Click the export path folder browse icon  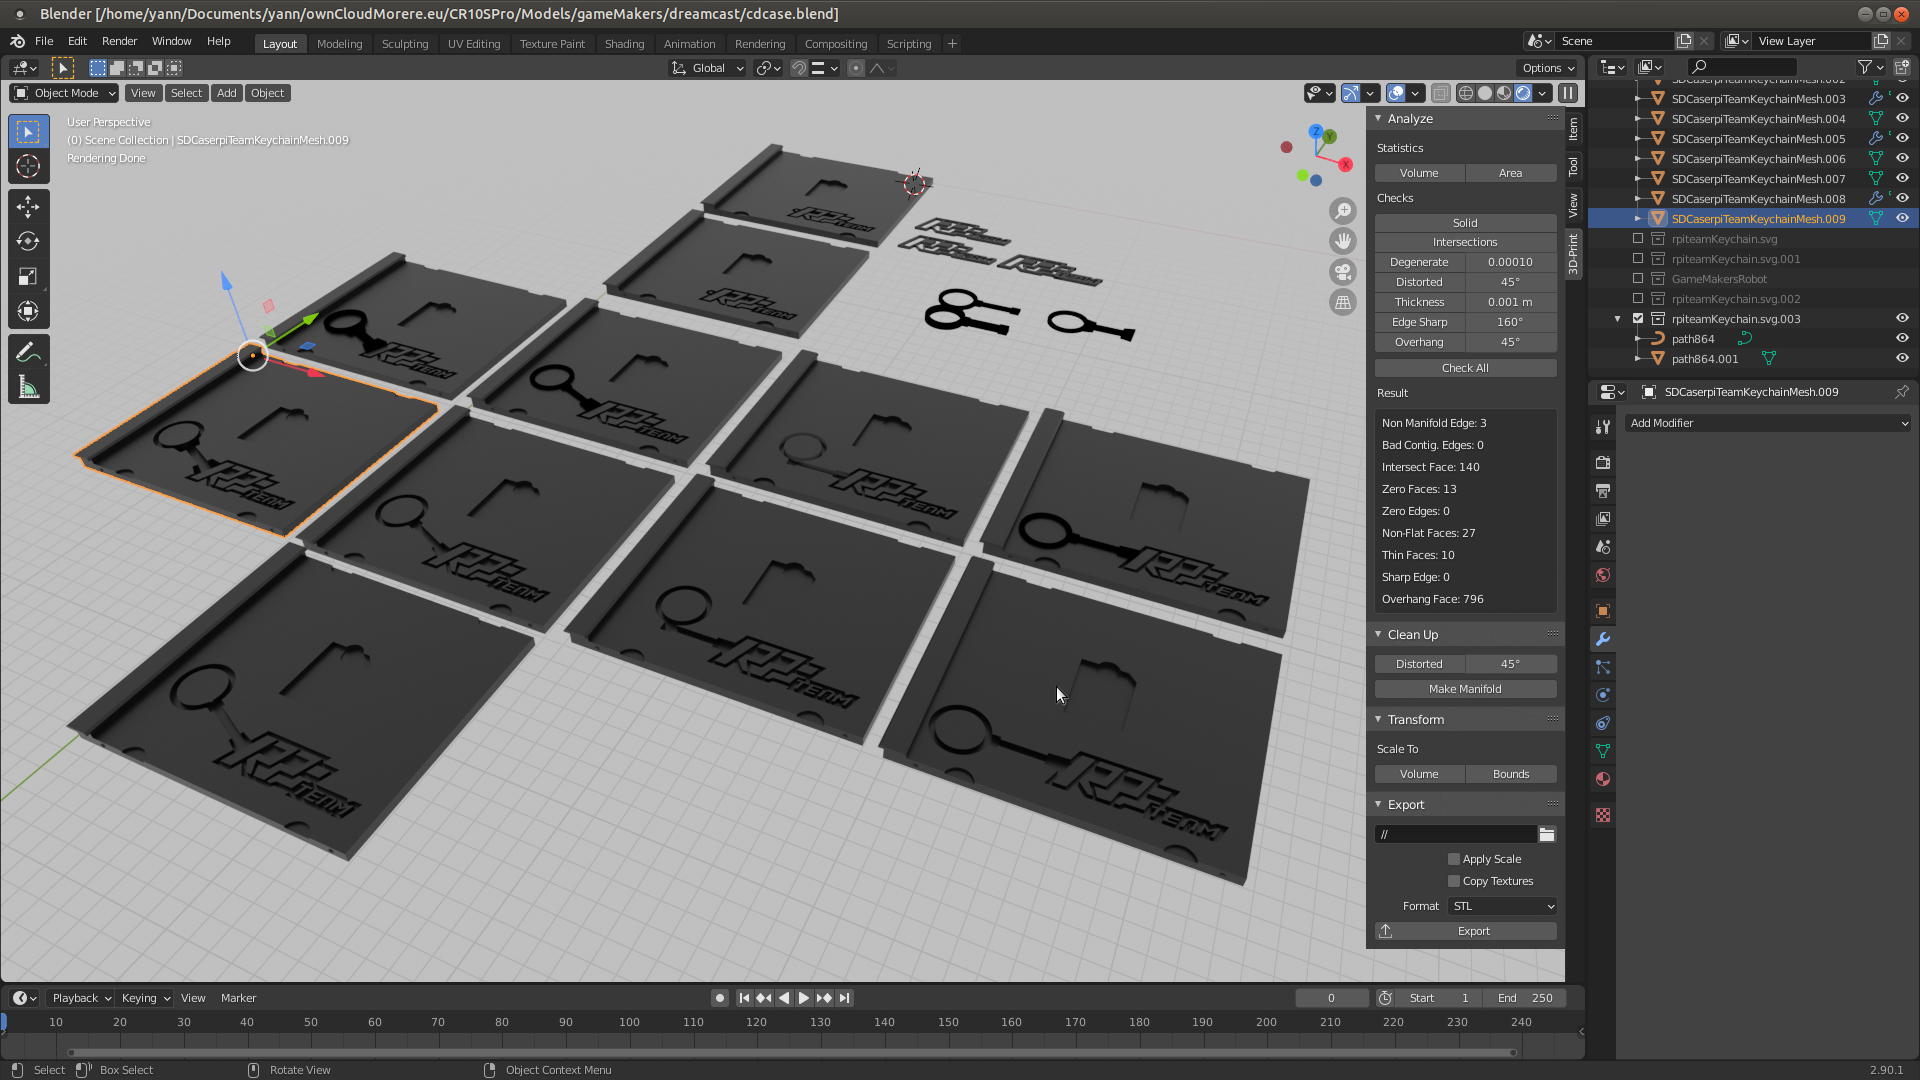point(1547,834)
